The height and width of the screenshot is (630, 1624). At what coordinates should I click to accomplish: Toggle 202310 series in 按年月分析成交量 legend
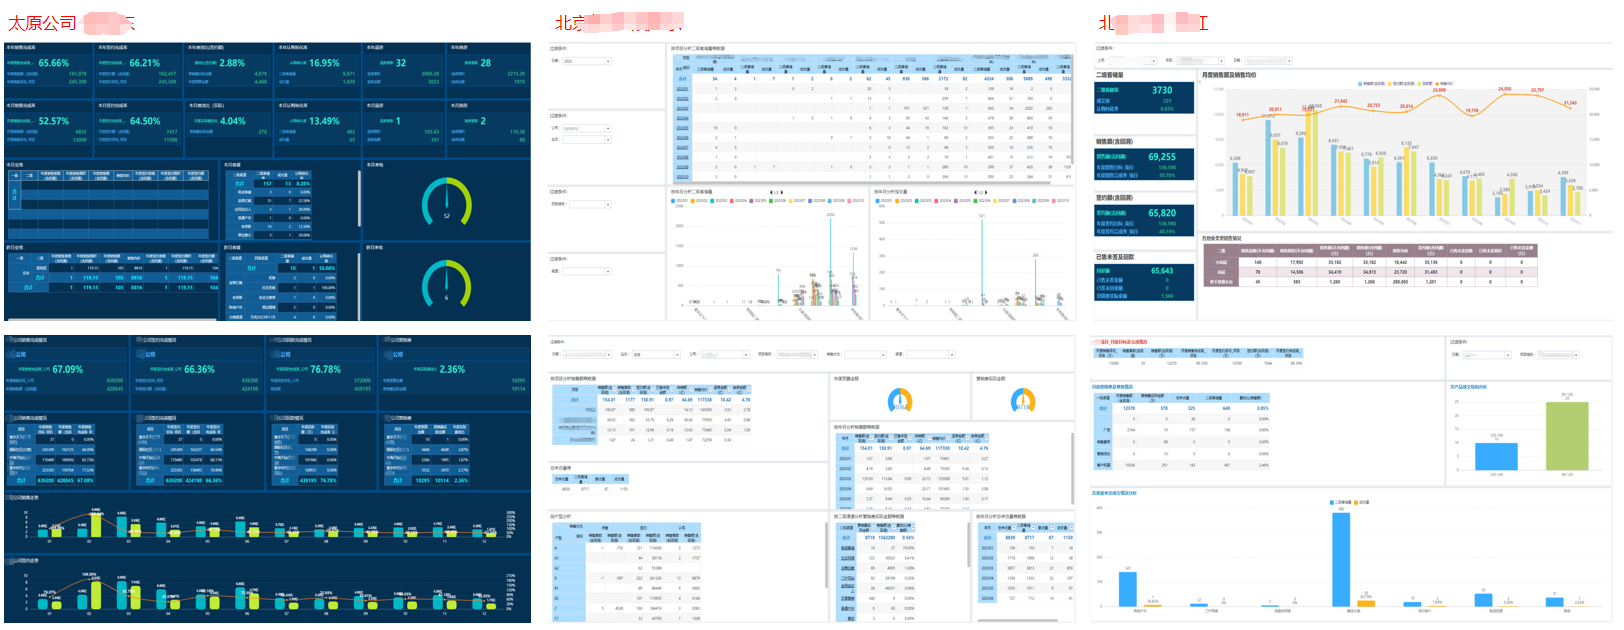(1061, 201)
